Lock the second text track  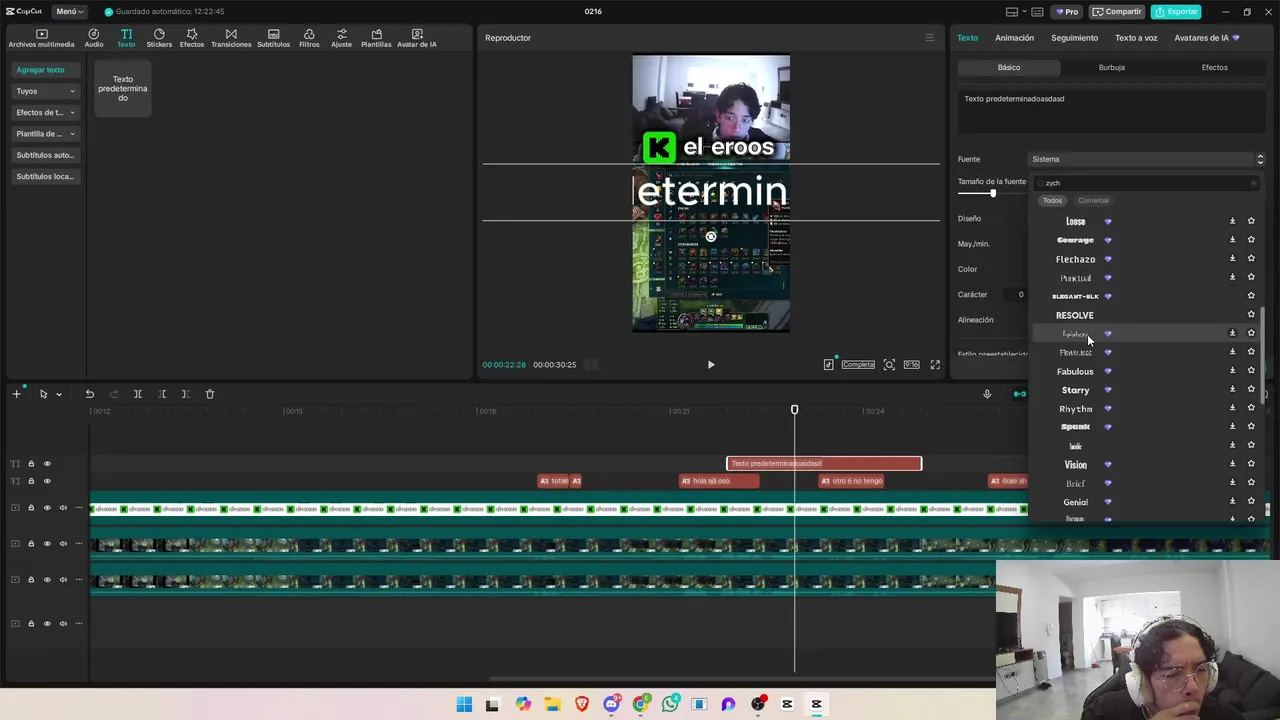[x=31, y=481]
